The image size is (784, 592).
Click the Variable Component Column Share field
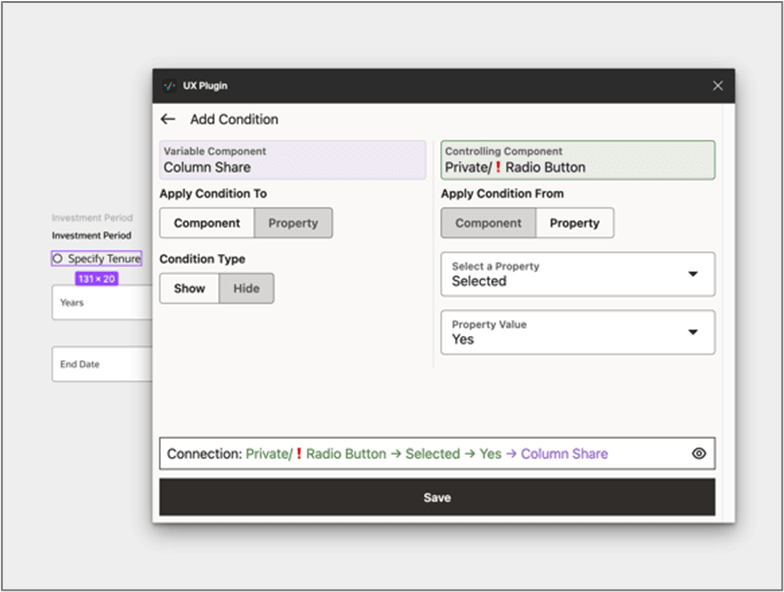point(292,160)
